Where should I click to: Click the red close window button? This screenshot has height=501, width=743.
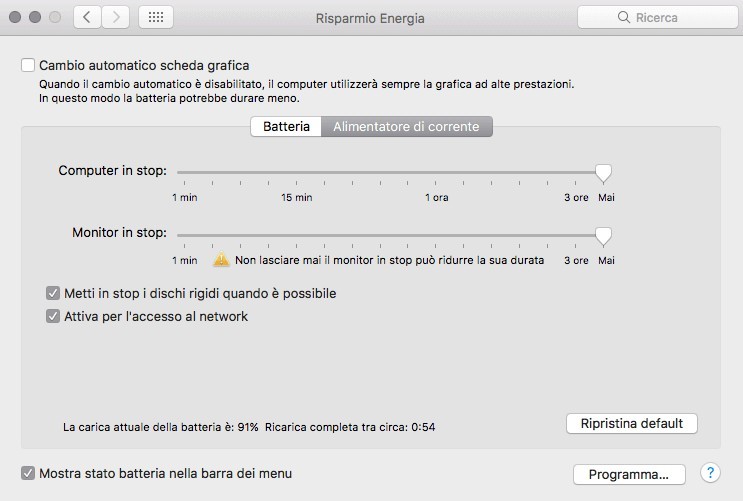[x=15, y=18]
